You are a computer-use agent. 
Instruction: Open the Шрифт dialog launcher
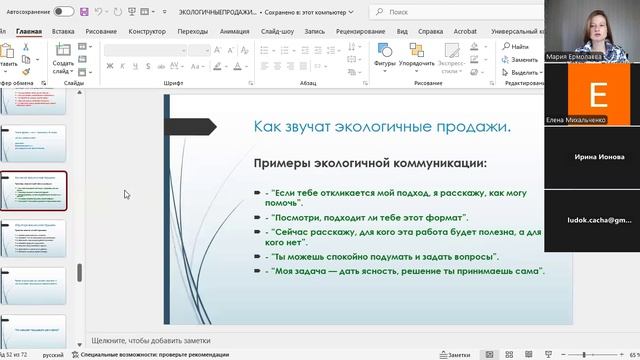[251, 83]
